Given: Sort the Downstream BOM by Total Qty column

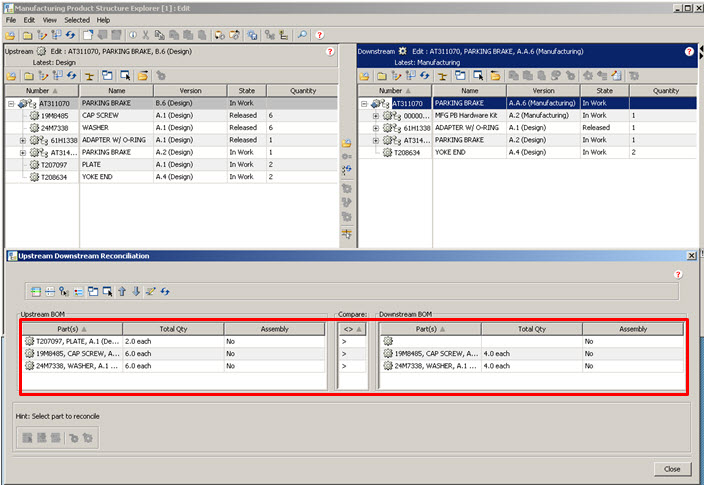Looking at the screenshot, I should pos(532,329).
